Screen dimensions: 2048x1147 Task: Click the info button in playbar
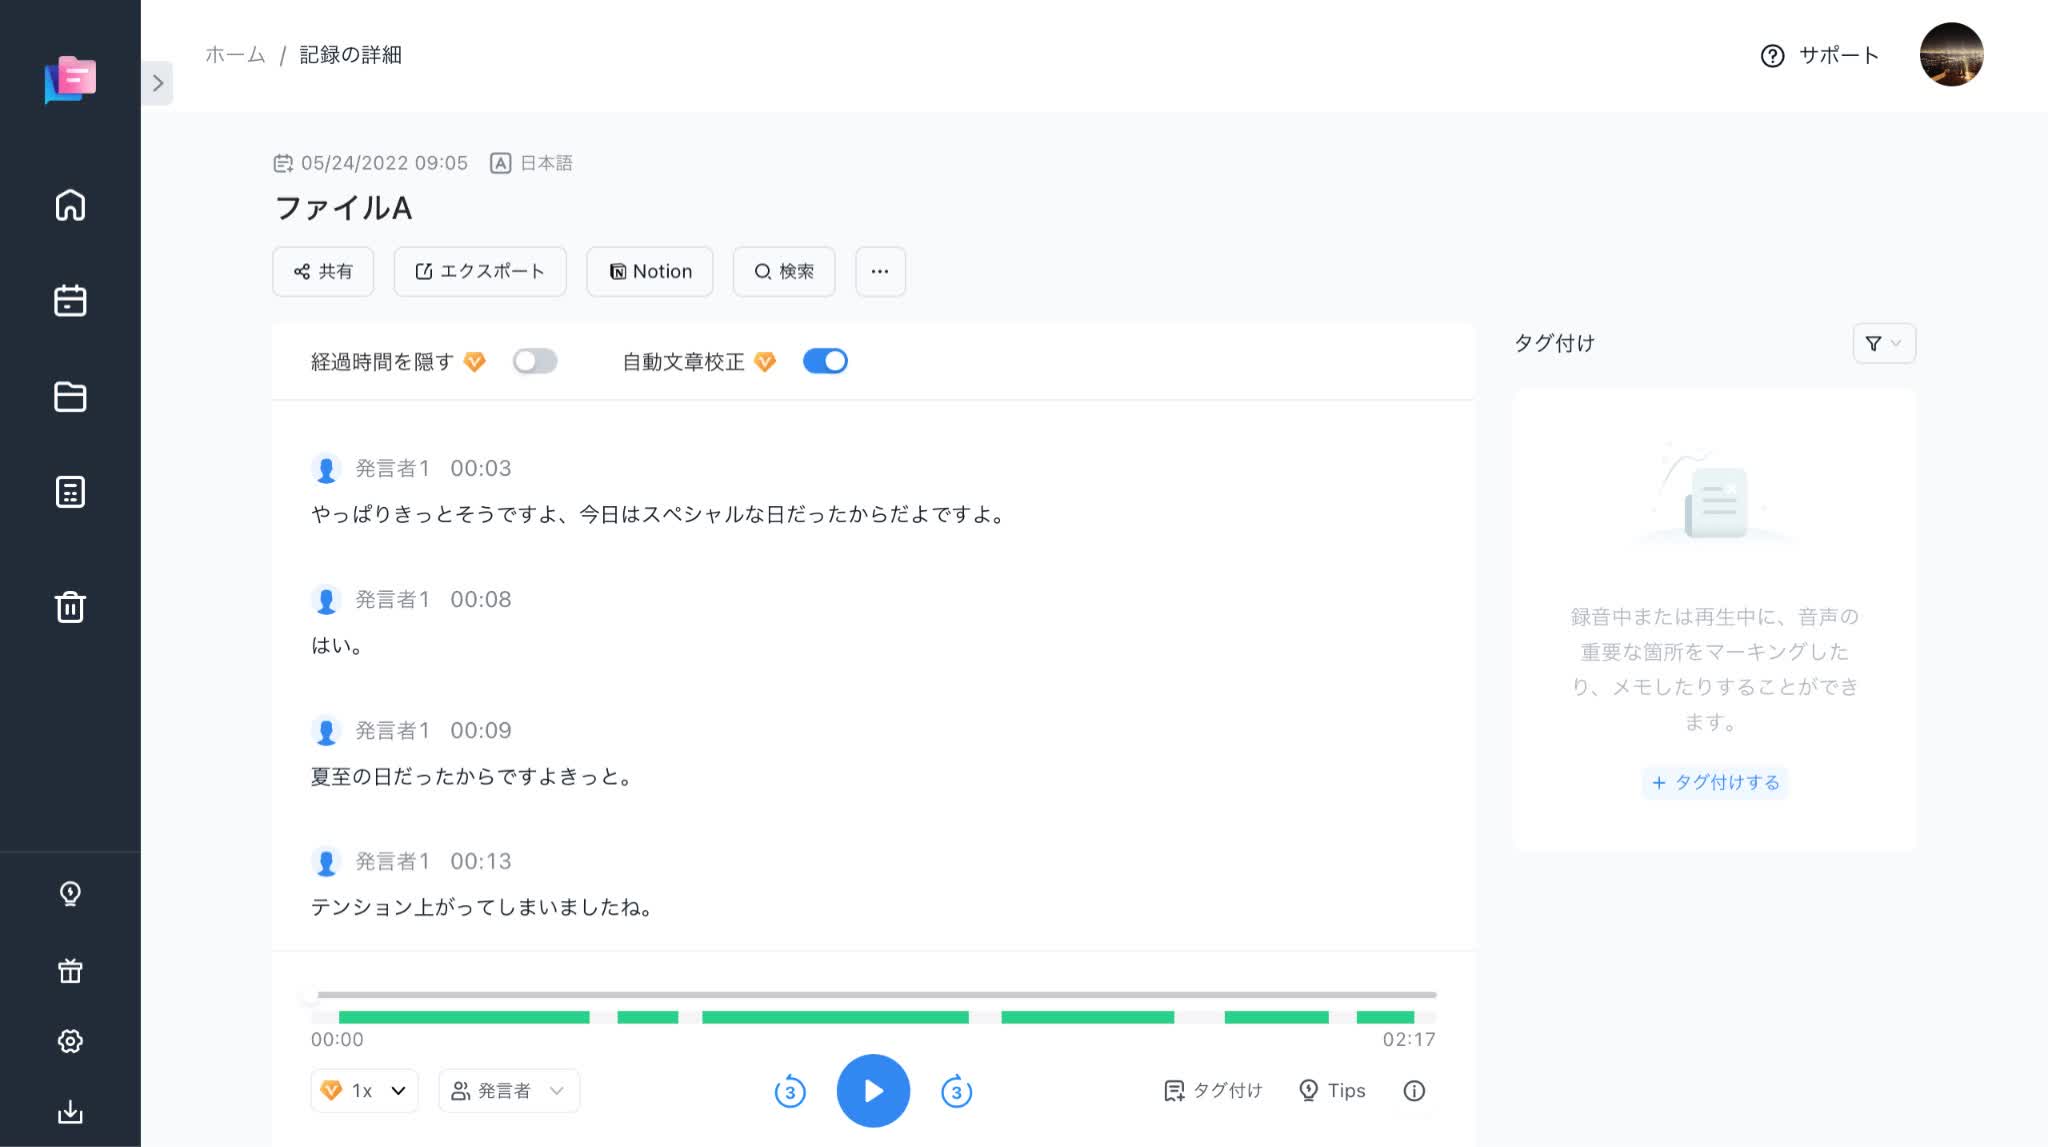click(1416, 1091)
